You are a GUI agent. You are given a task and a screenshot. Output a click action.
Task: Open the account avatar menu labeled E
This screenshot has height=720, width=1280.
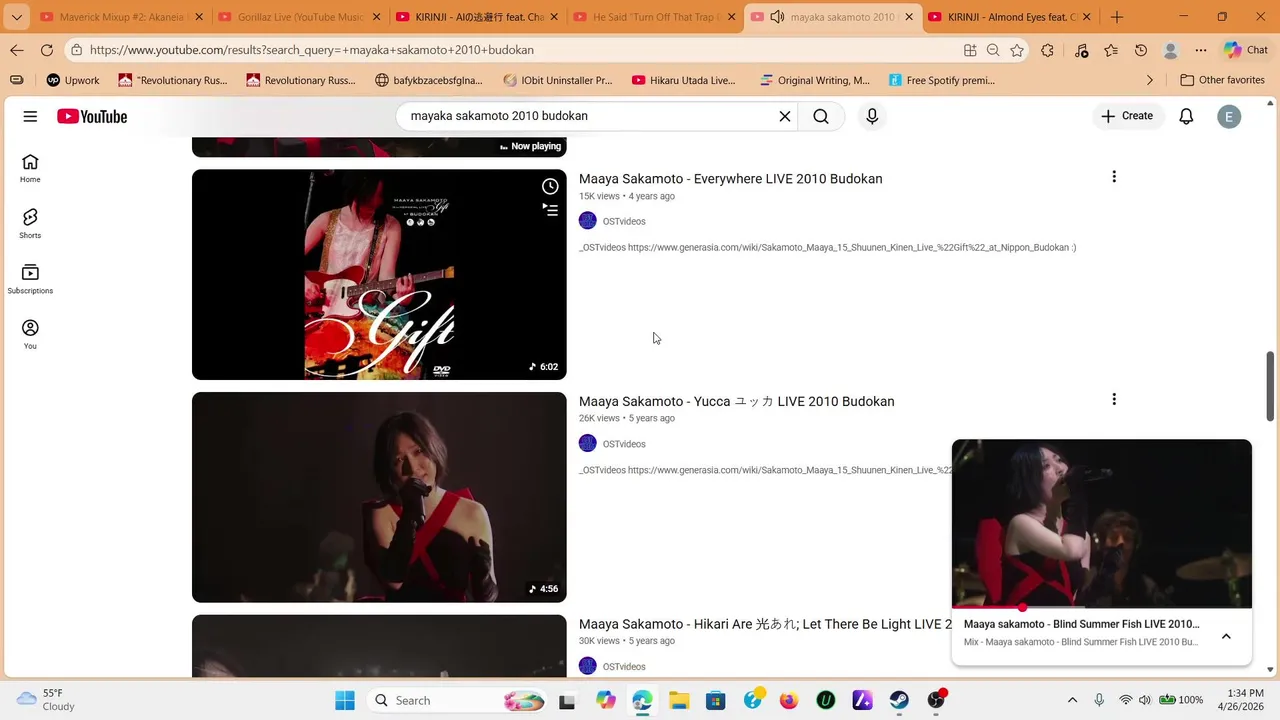pyautogui.click(x=1229, y=117)
